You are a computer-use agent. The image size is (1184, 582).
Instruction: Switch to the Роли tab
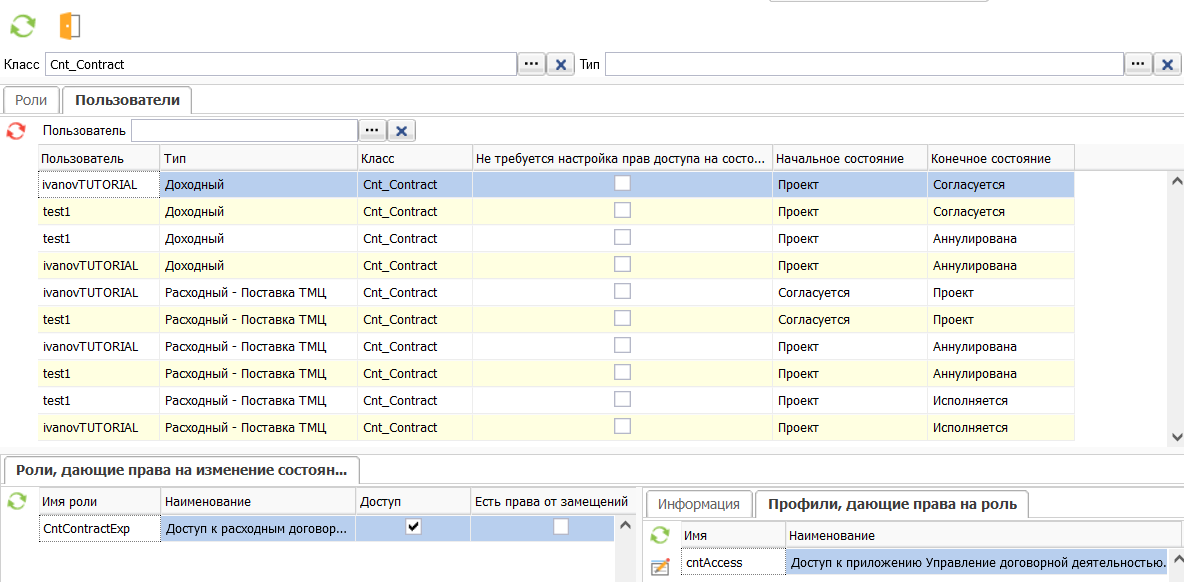(x=31, y=100)
